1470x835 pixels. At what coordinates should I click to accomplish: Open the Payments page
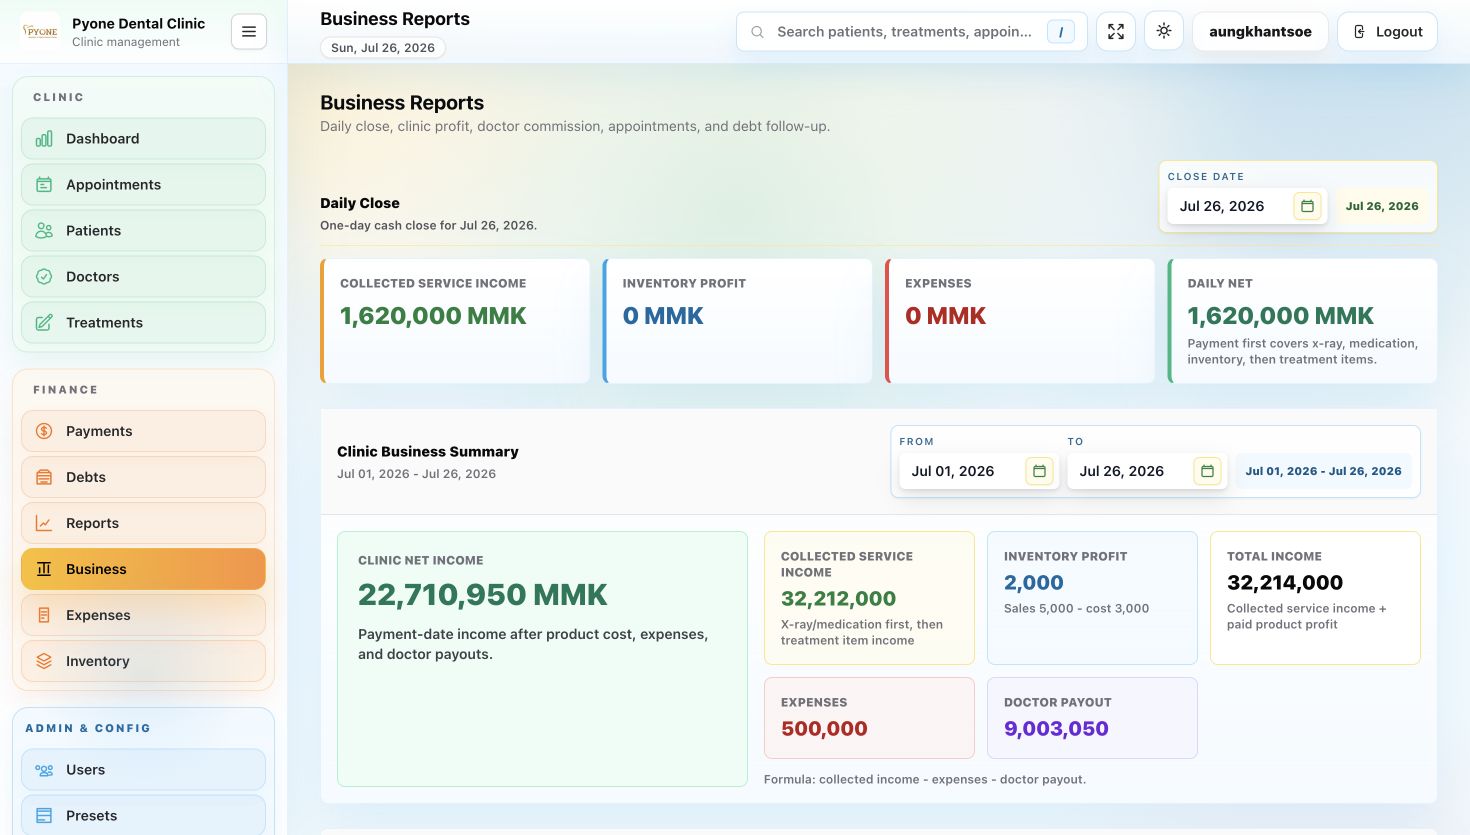143,431
